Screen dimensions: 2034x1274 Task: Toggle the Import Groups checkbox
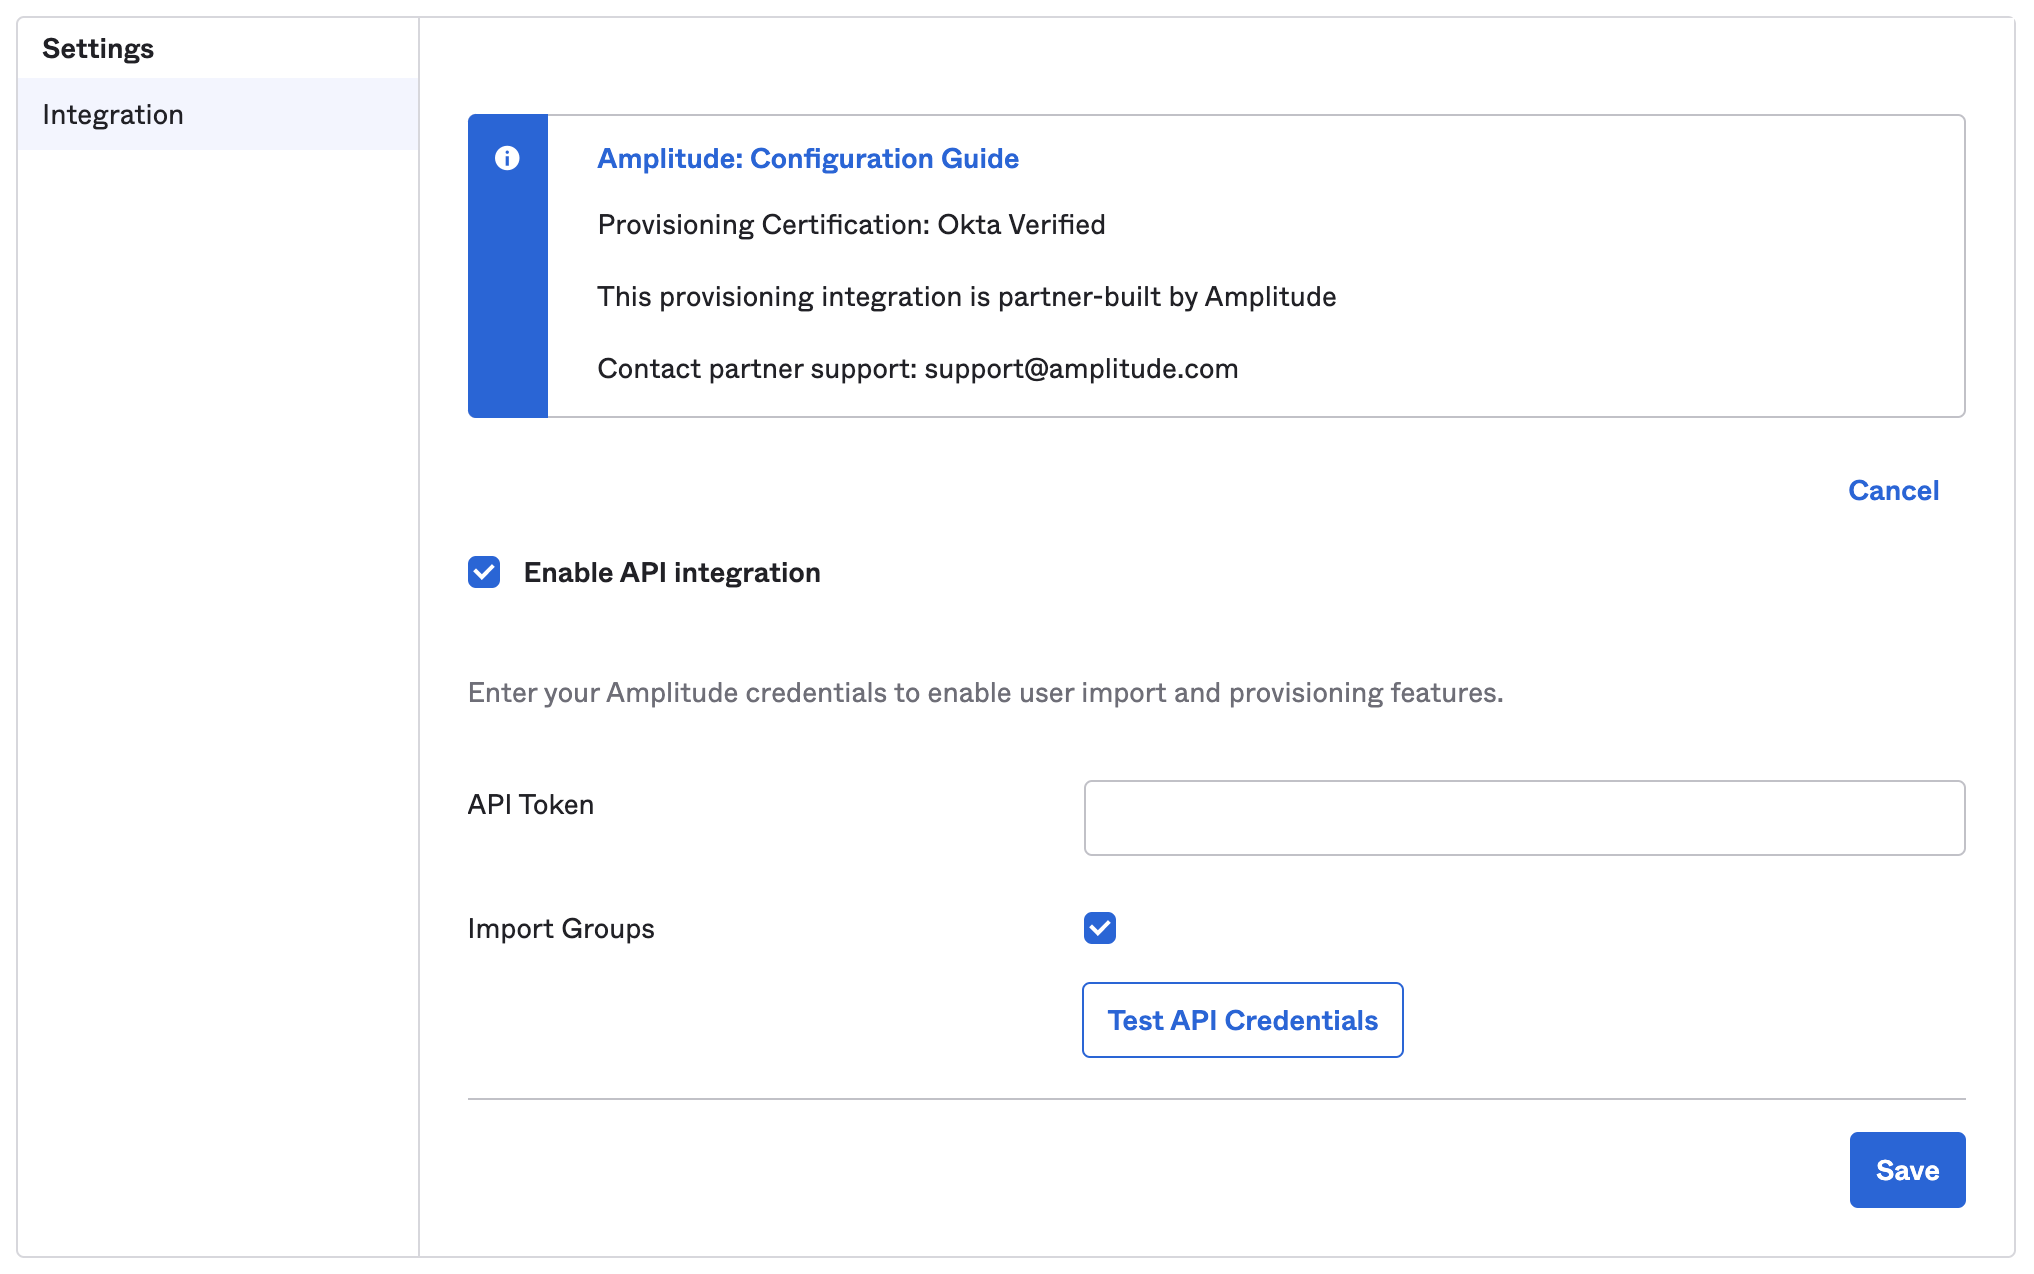click(1099, 928)
